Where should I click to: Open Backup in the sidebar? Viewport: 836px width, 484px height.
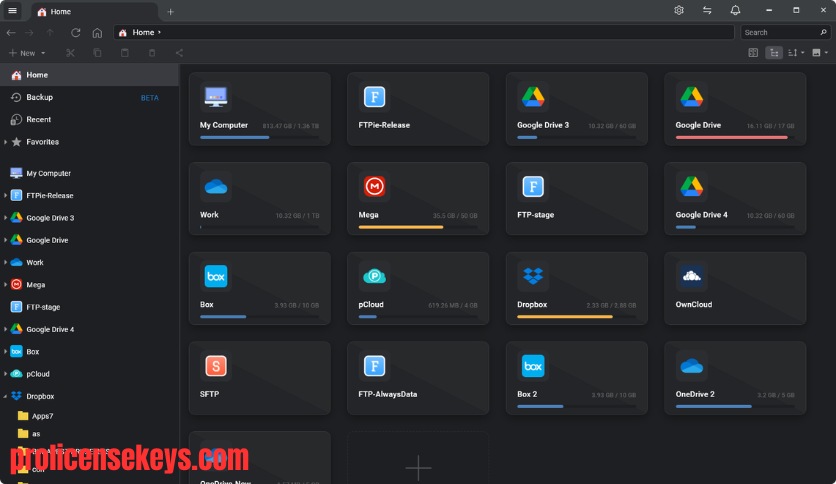(89, 98)
